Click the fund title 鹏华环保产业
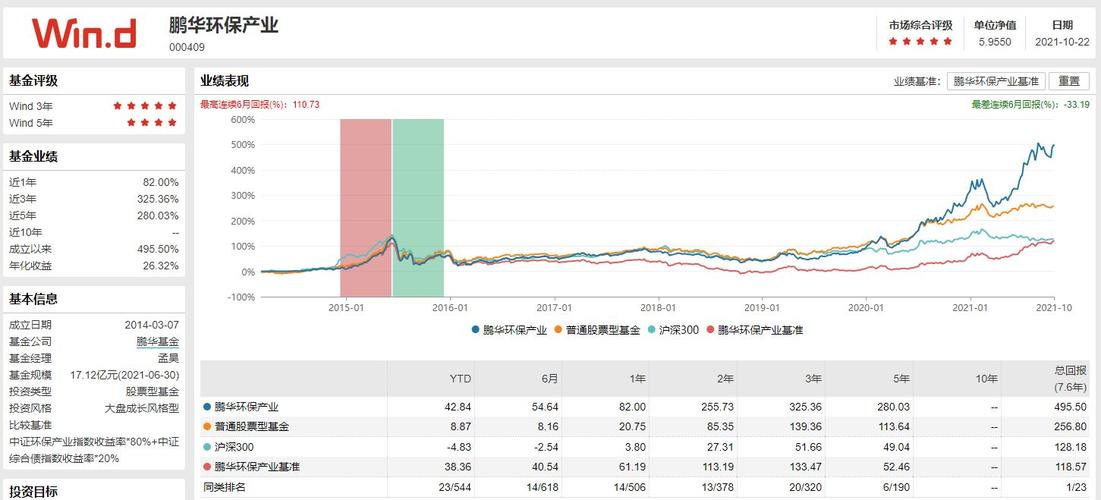This screenshot has height=500, width=1101. tap(223, 25)
